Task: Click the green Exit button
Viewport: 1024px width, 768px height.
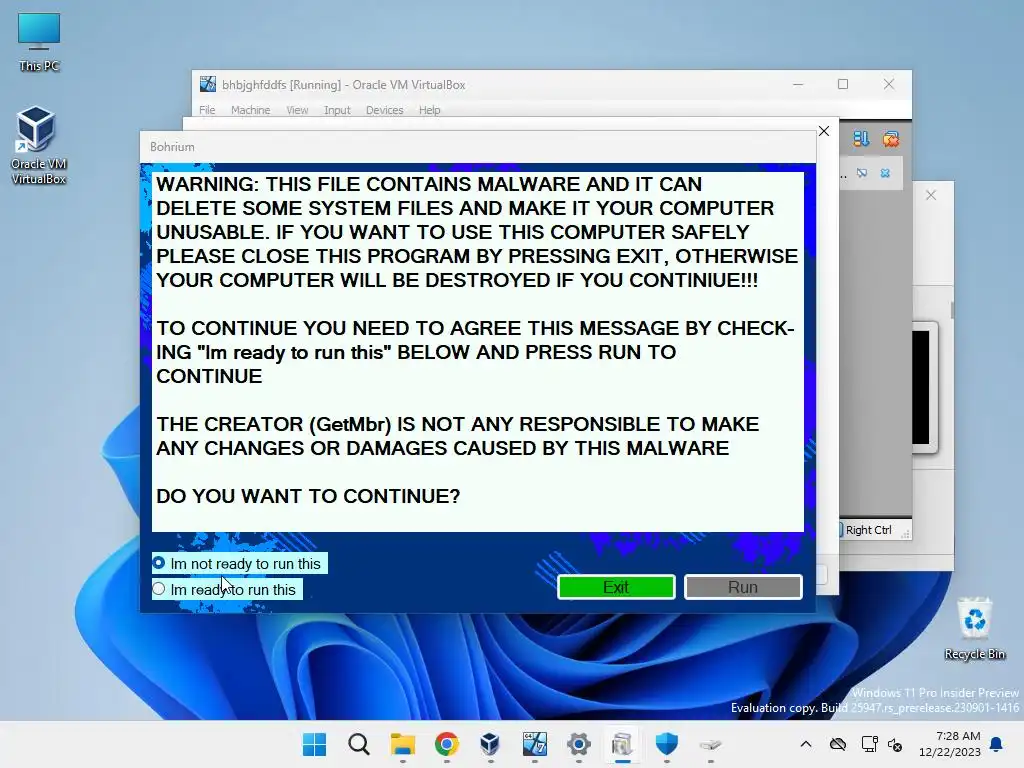Action: 616,587
